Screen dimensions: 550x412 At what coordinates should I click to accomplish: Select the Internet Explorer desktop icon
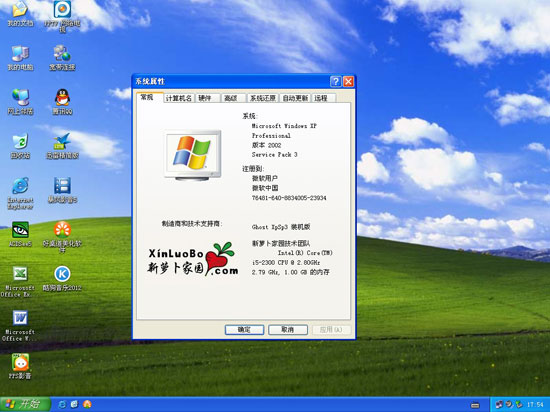click(x=20, y=193)
